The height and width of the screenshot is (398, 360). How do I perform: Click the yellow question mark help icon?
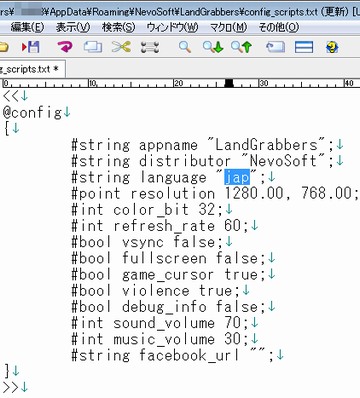pos(332,47)
